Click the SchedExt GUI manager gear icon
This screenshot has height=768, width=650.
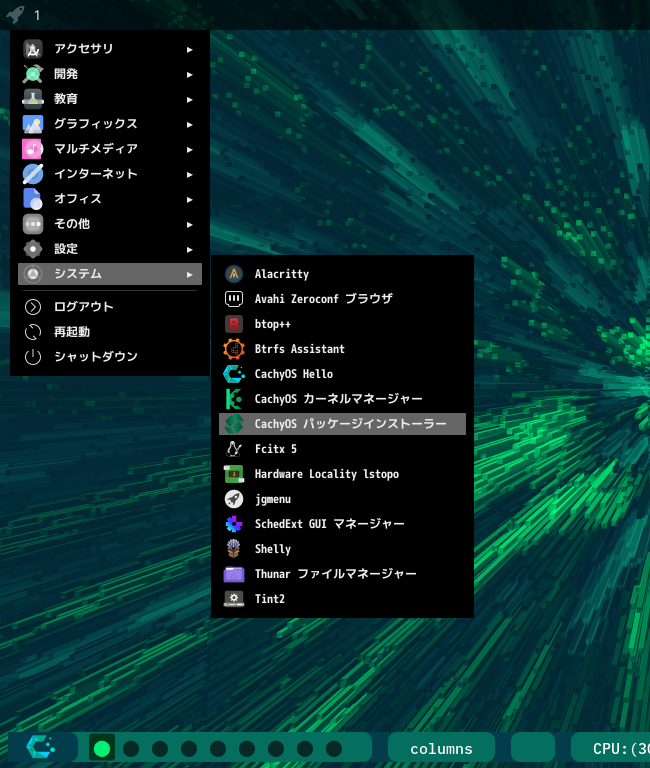click(x=234, y=524)
